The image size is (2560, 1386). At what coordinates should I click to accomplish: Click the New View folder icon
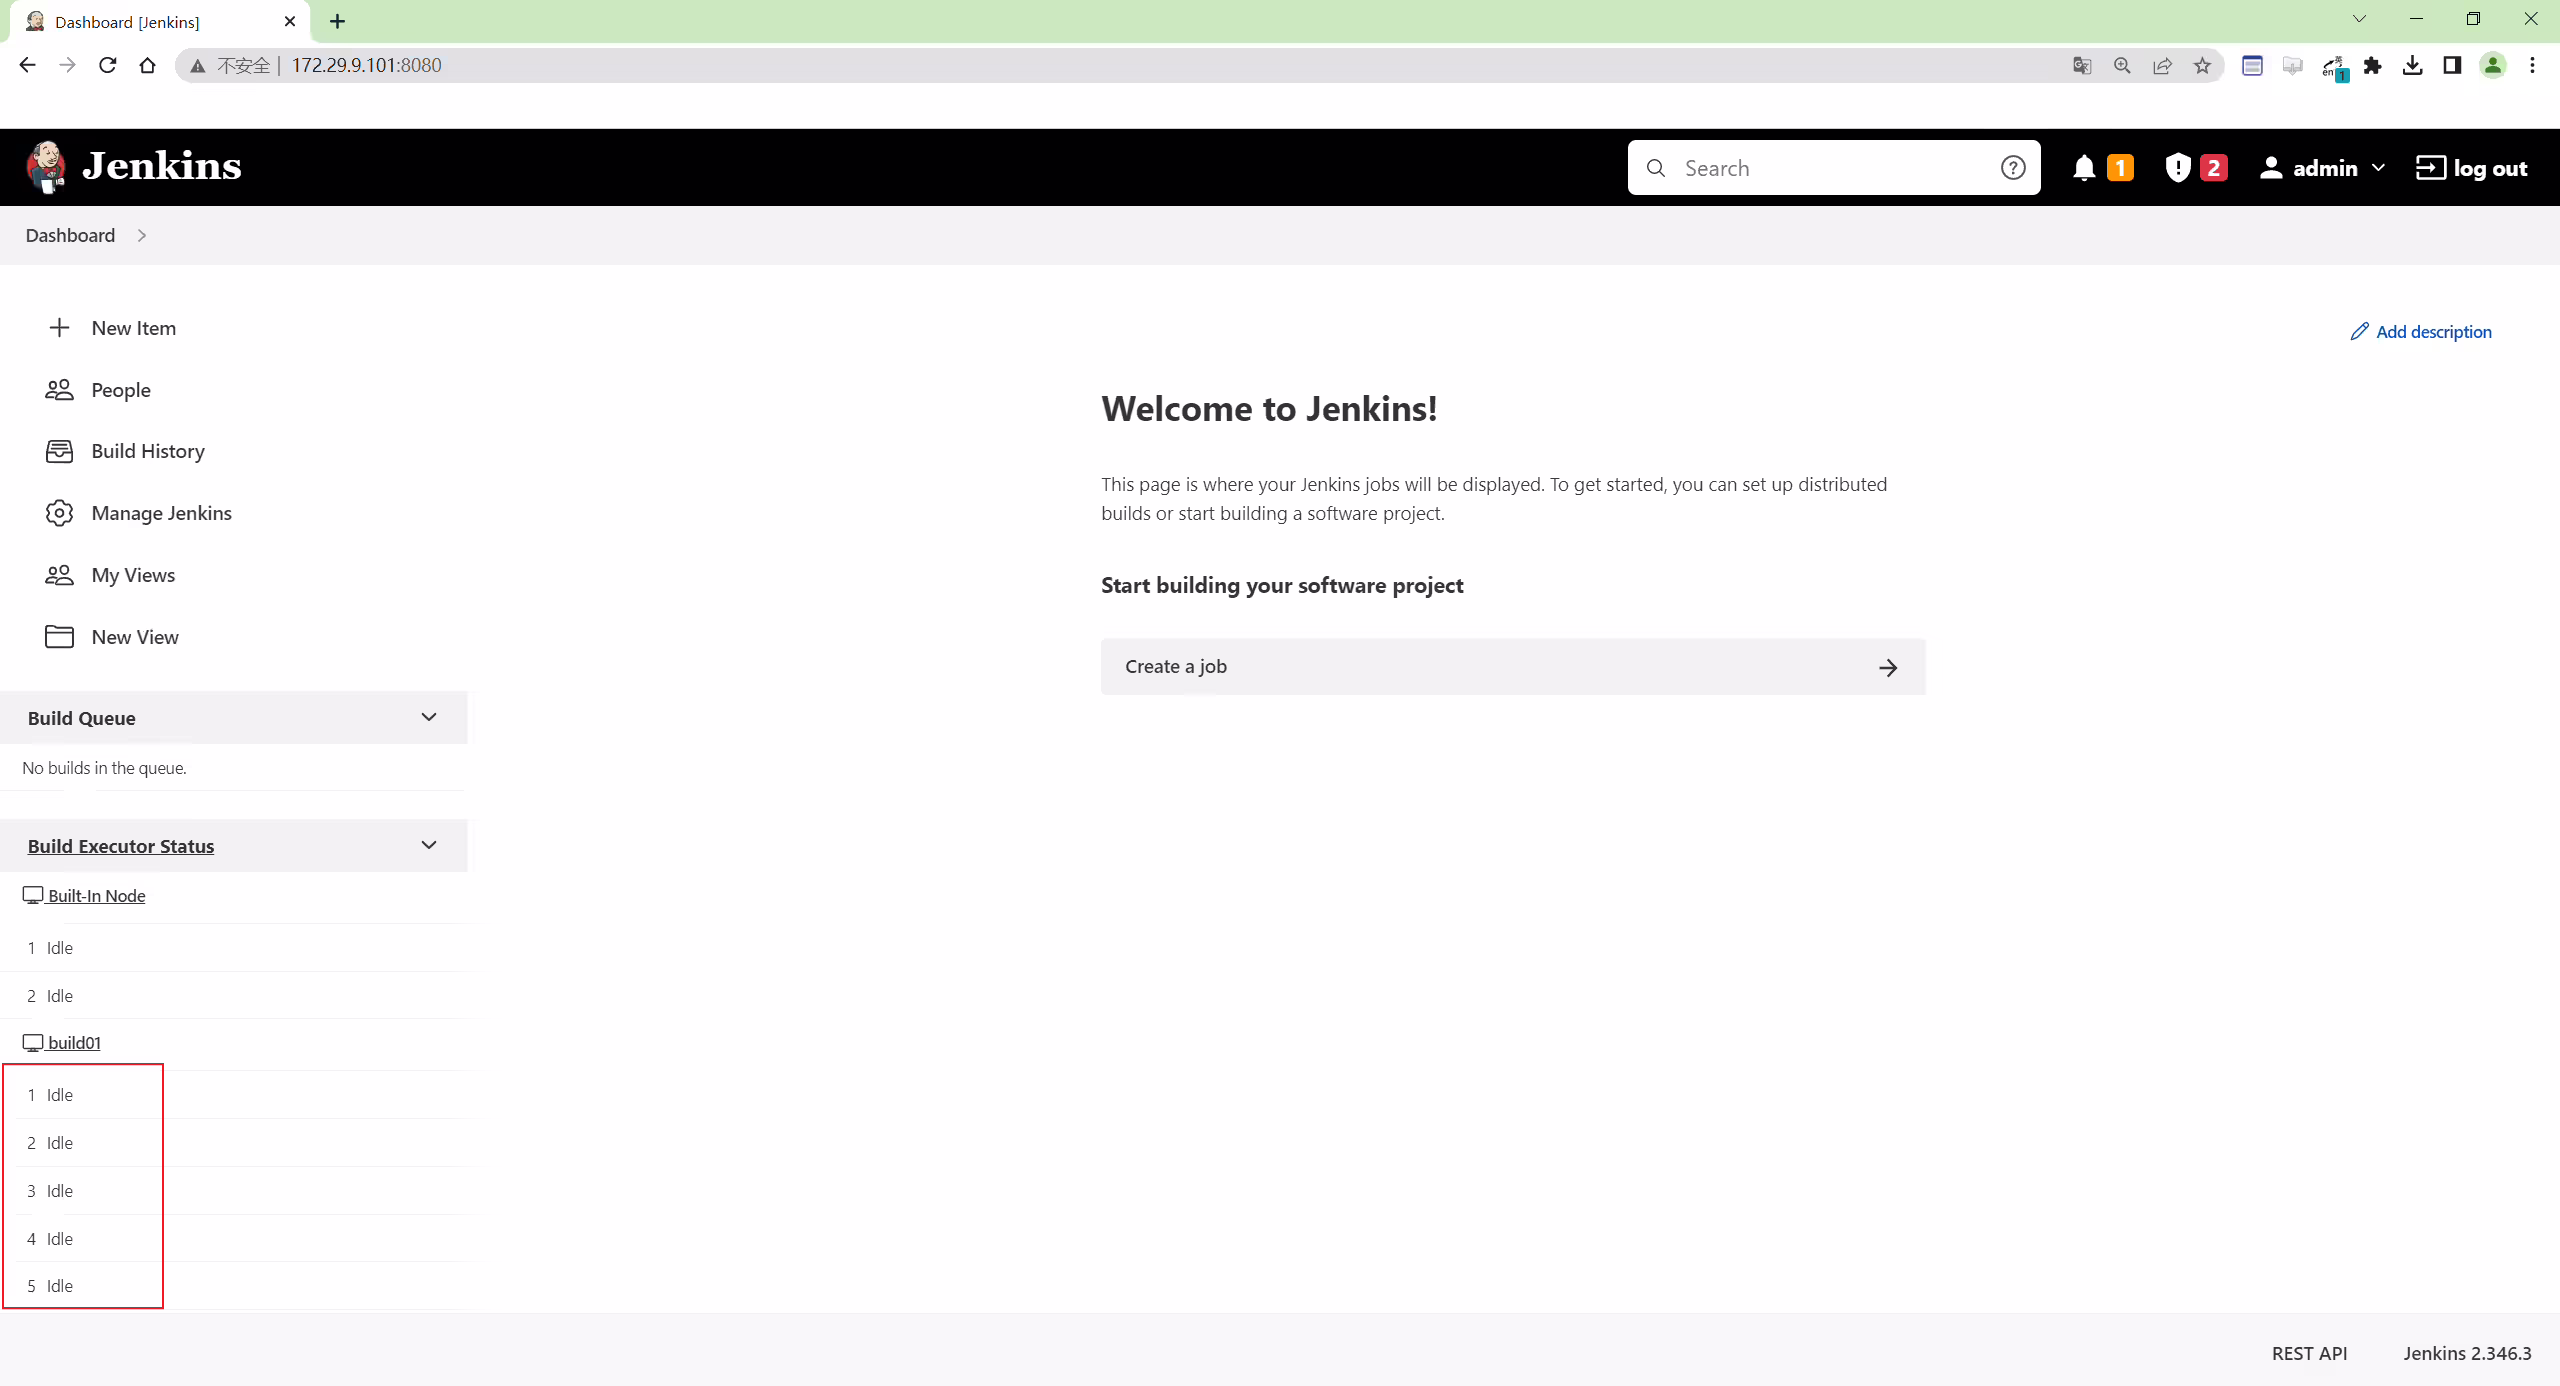(x=59, y=637)
